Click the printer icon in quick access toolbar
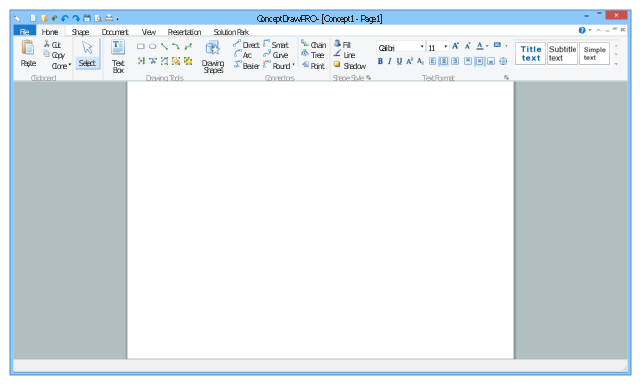Viewport: 640px width, 384px height. 109,18
